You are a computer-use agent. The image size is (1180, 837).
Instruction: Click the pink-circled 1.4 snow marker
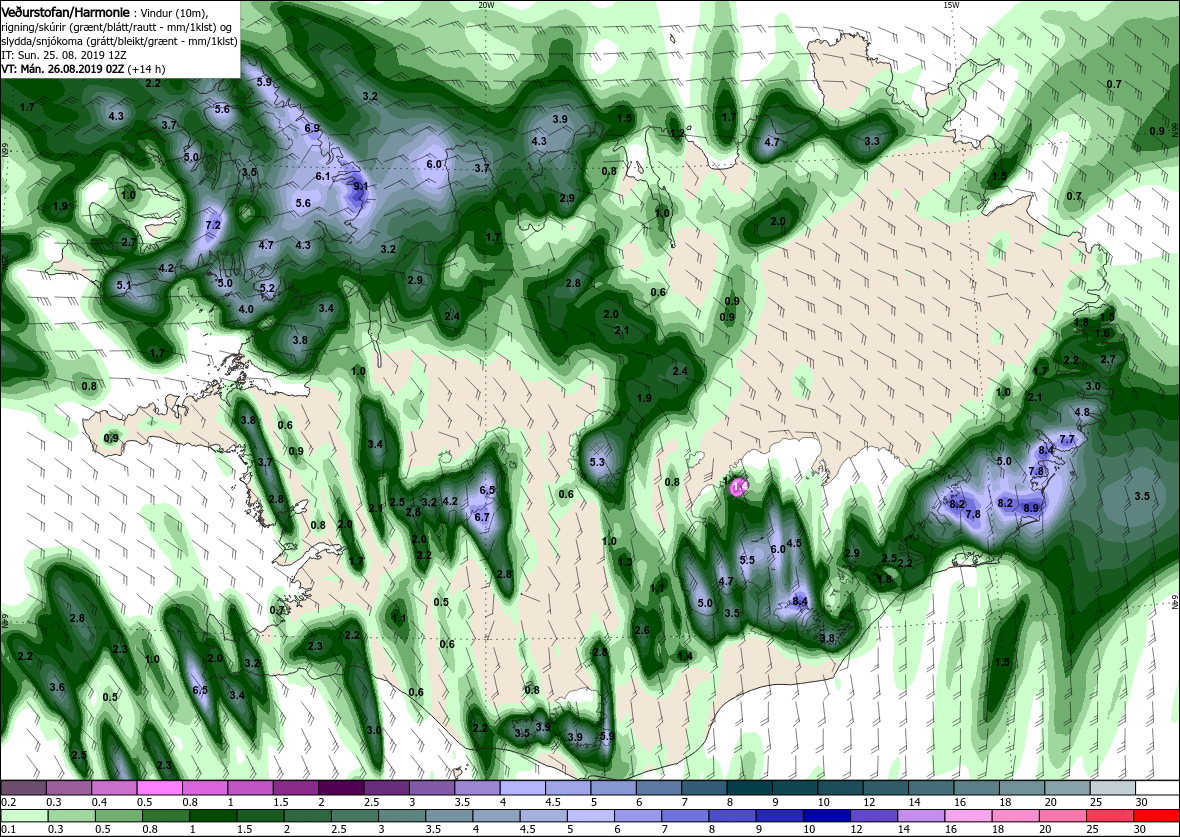click(x=739, y=488)
